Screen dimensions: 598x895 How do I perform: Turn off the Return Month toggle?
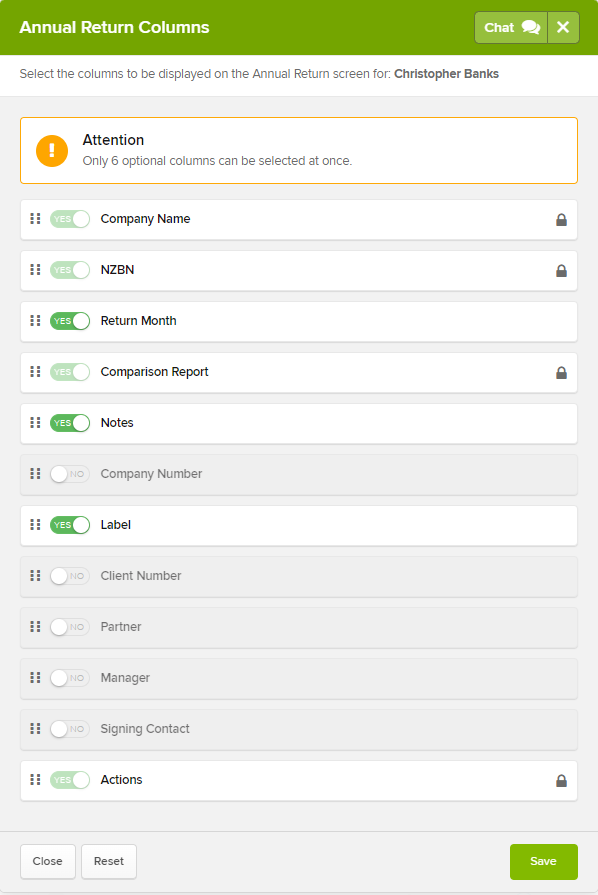pyautogui.click(x=70, y=321)
